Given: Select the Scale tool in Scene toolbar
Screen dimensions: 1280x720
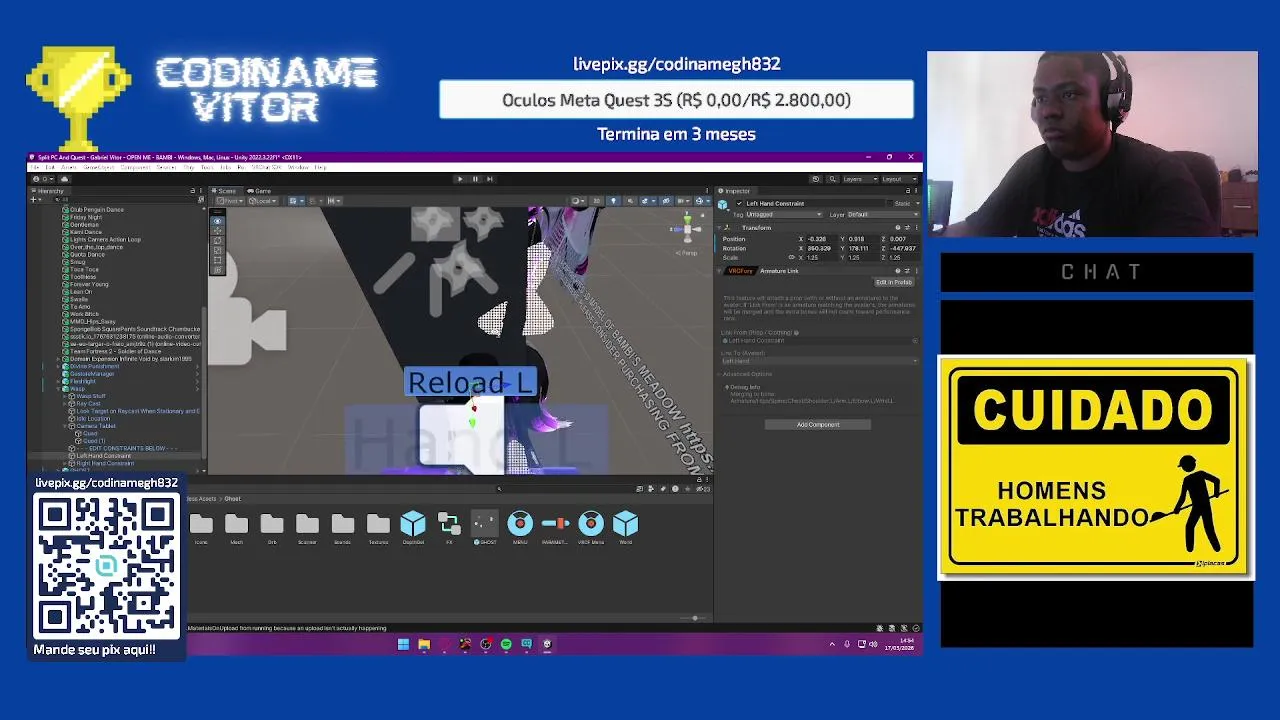Looking at the screenshot, I should tap(217, 250).
